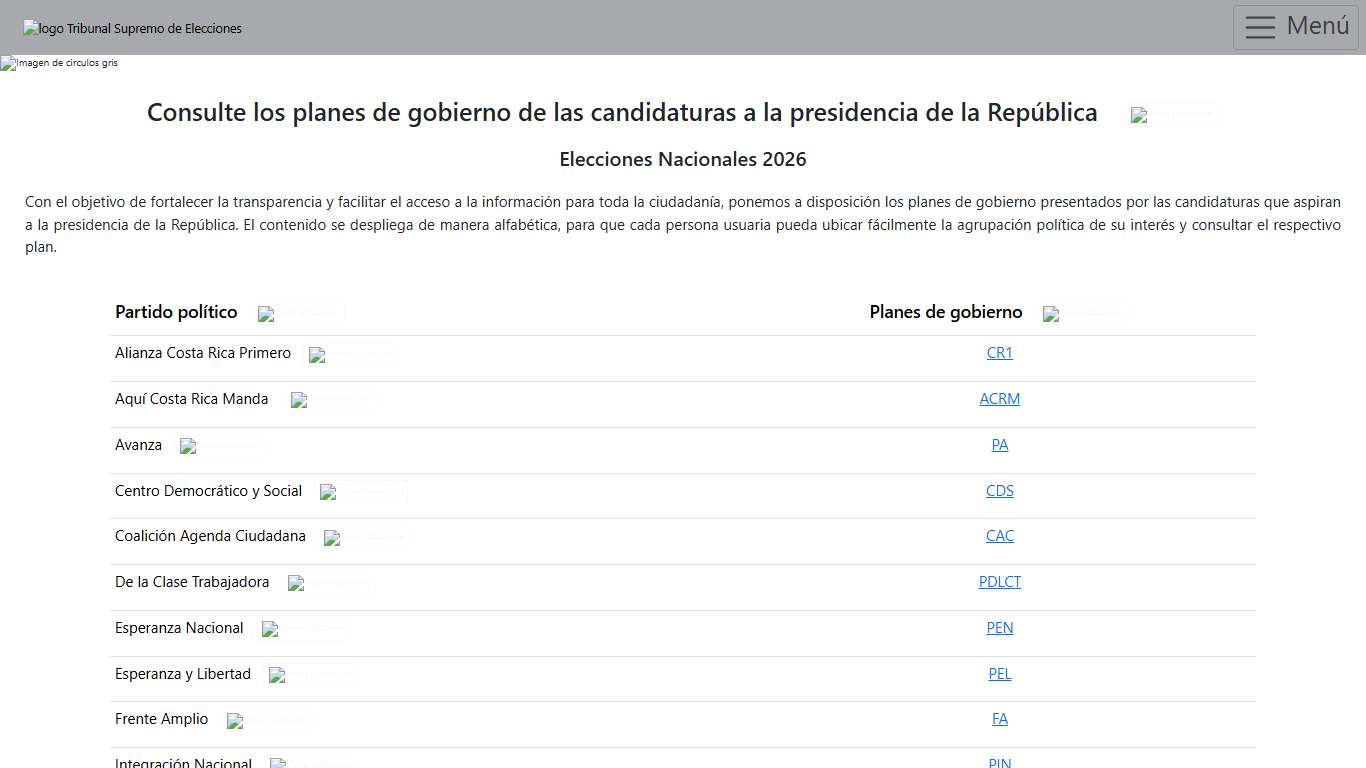Open the PIN government plan
The image size is (1366, 768).
pyautogui.click(x=999, y=763)
